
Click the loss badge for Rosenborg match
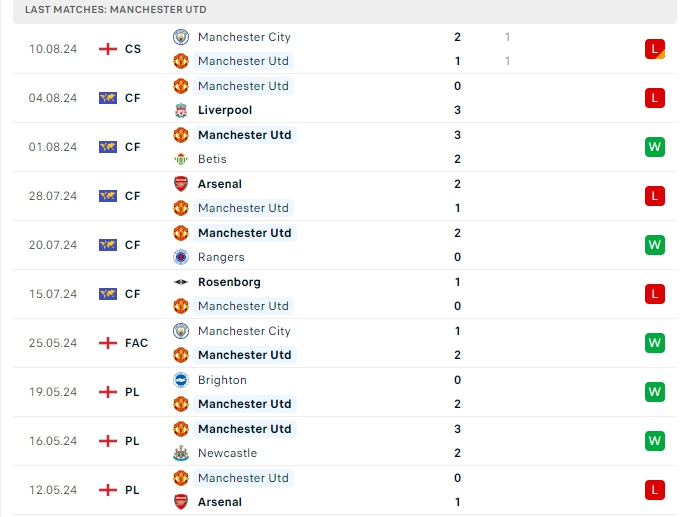(x=655, y=294)
